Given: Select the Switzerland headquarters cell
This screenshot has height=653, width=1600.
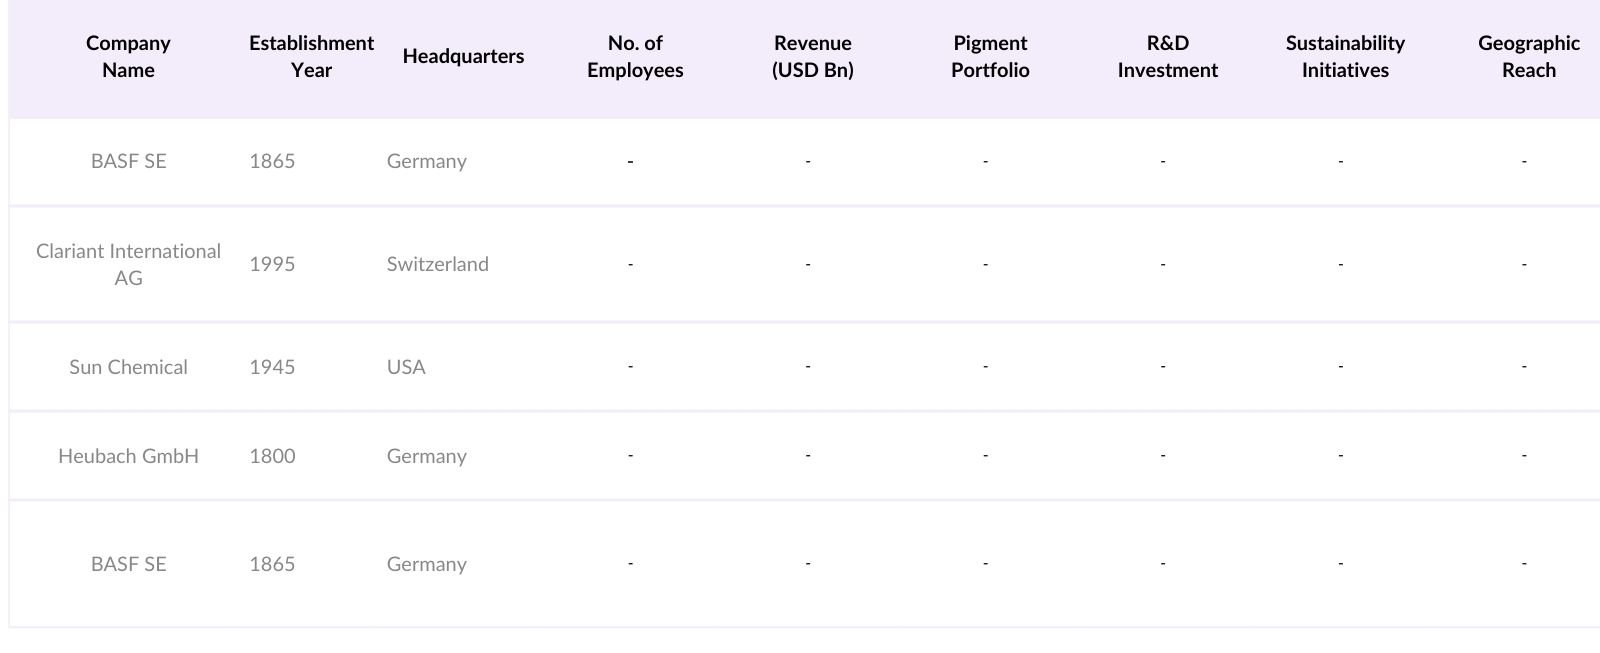Looking at the screenshot, I should [x=438, y=265].
